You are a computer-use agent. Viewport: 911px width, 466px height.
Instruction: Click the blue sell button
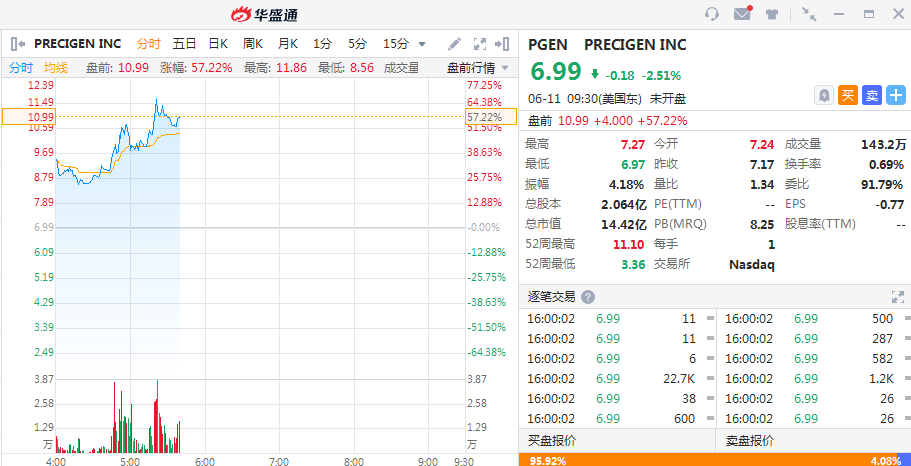(x=871, y=95)
